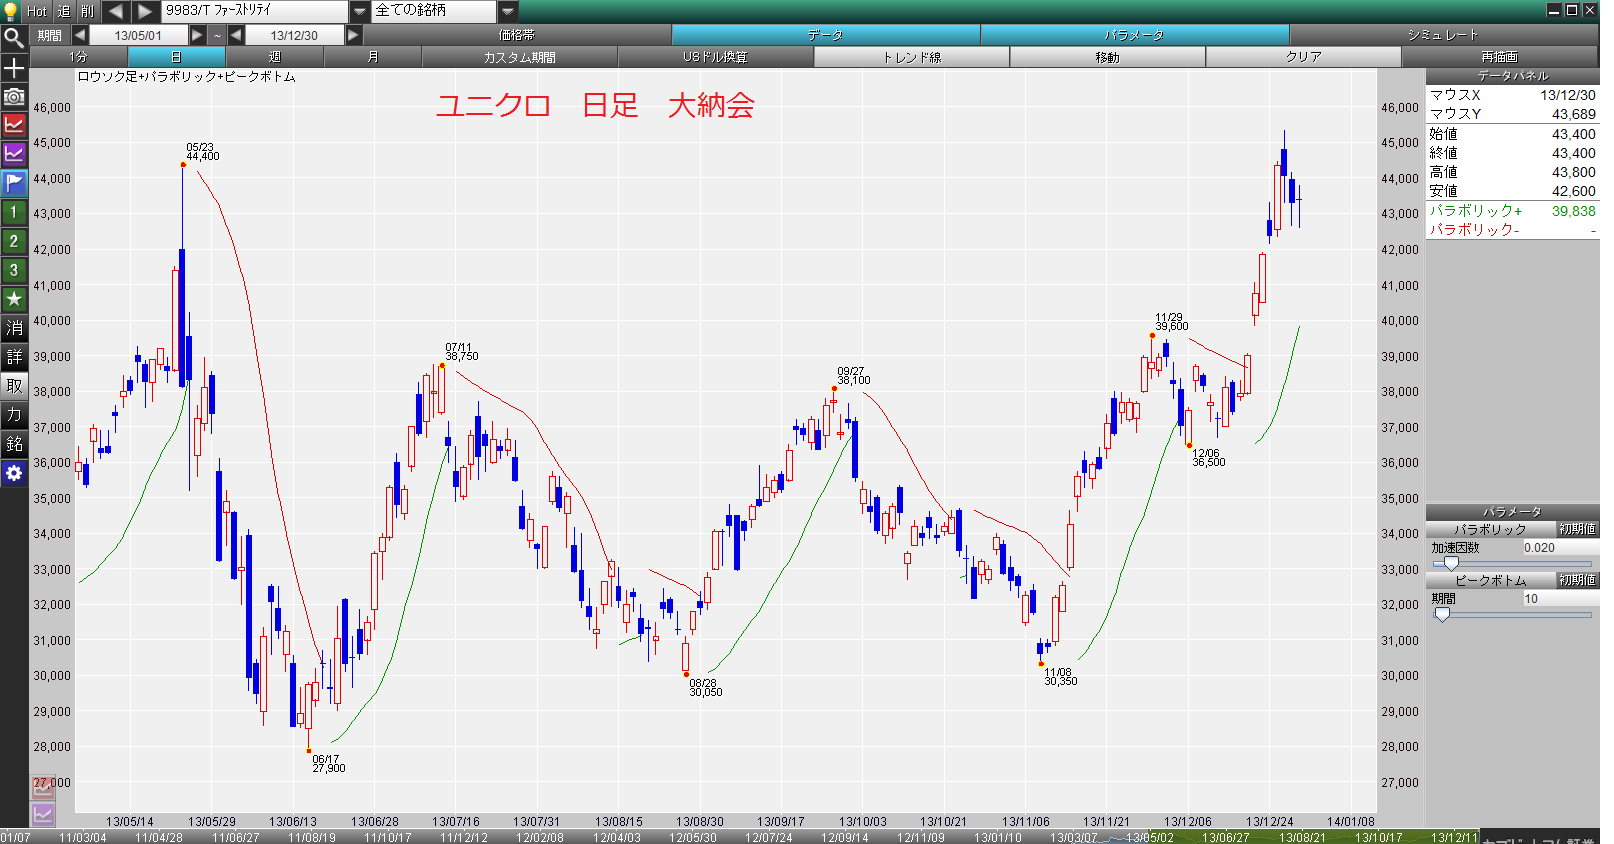Open the シミュレート tab

(x=1443, y=35)
